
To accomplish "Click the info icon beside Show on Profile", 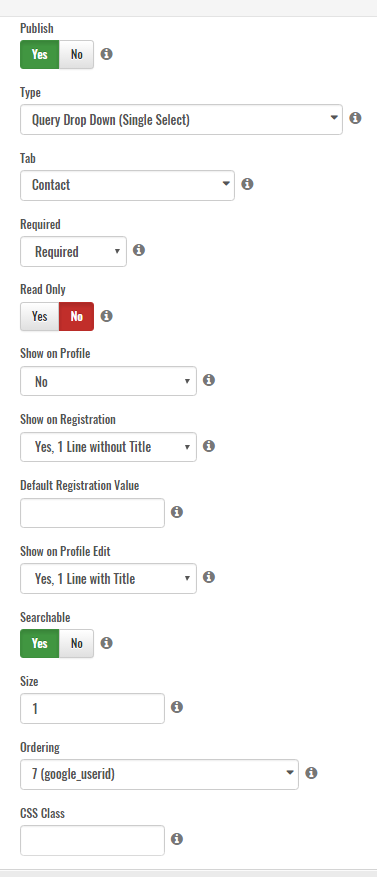I will point(209,380).
